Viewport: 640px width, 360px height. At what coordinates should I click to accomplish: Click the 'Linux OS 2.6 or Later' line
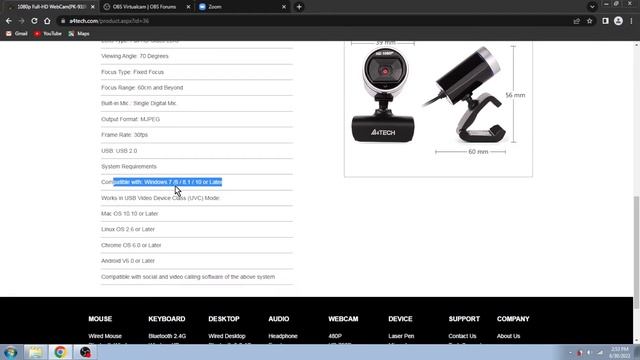point(128,229)
